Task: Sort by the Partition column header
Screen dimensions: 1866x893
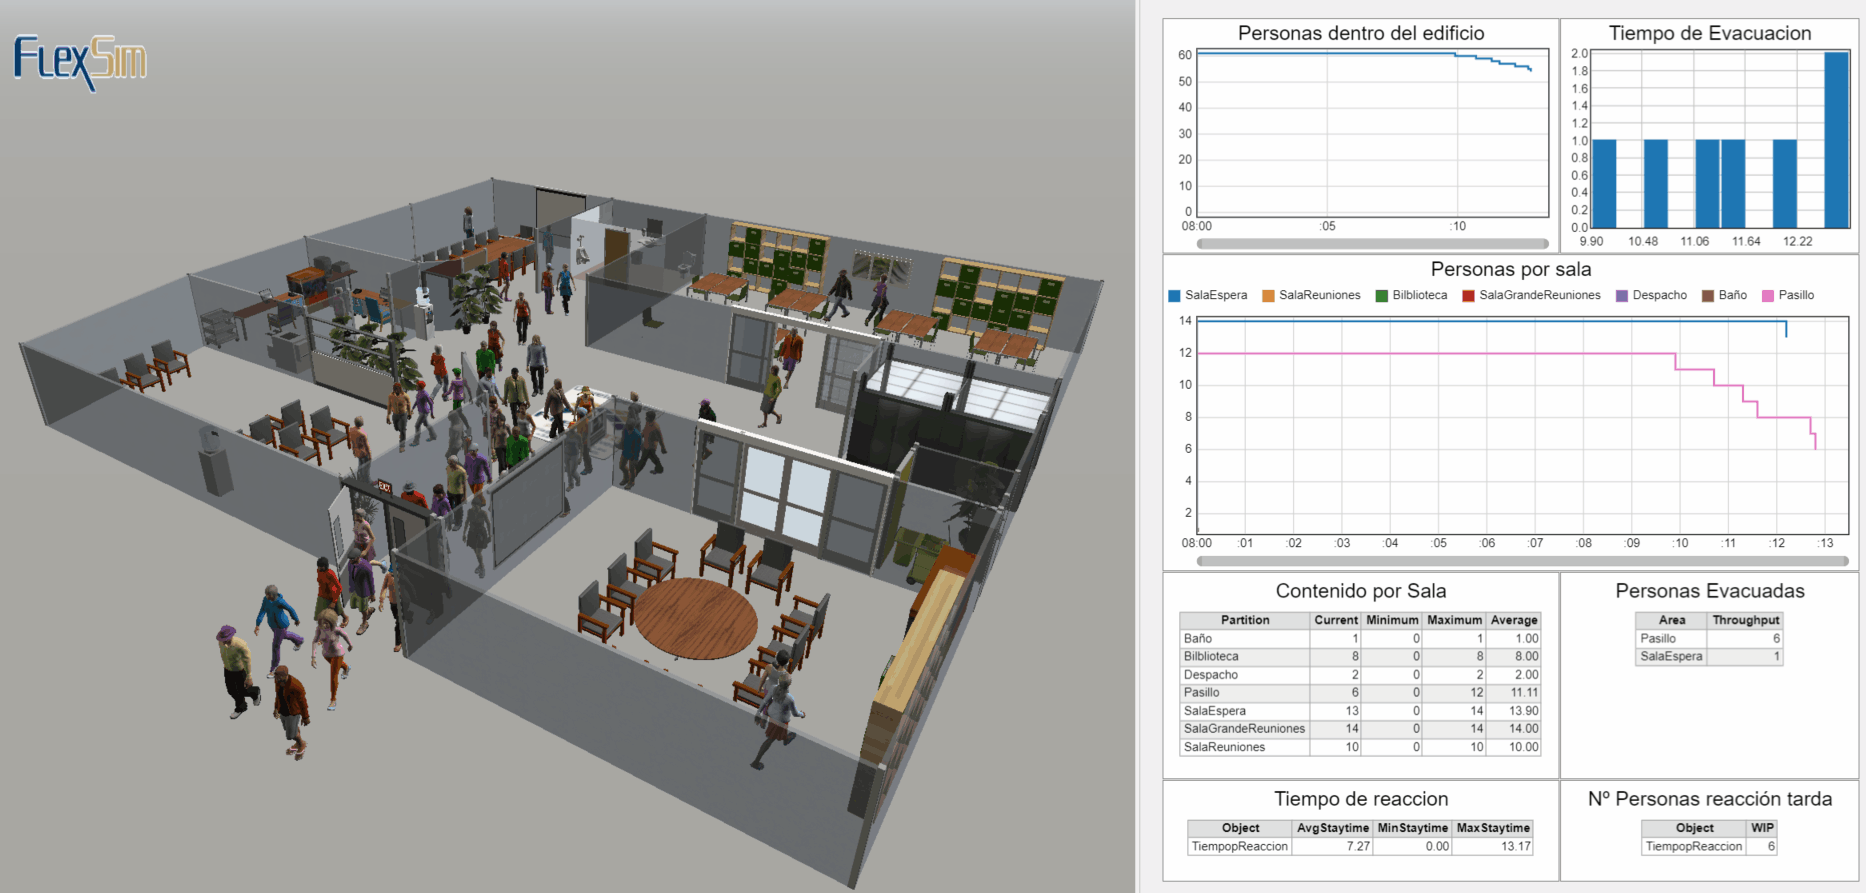Action: coord(1244,620)
